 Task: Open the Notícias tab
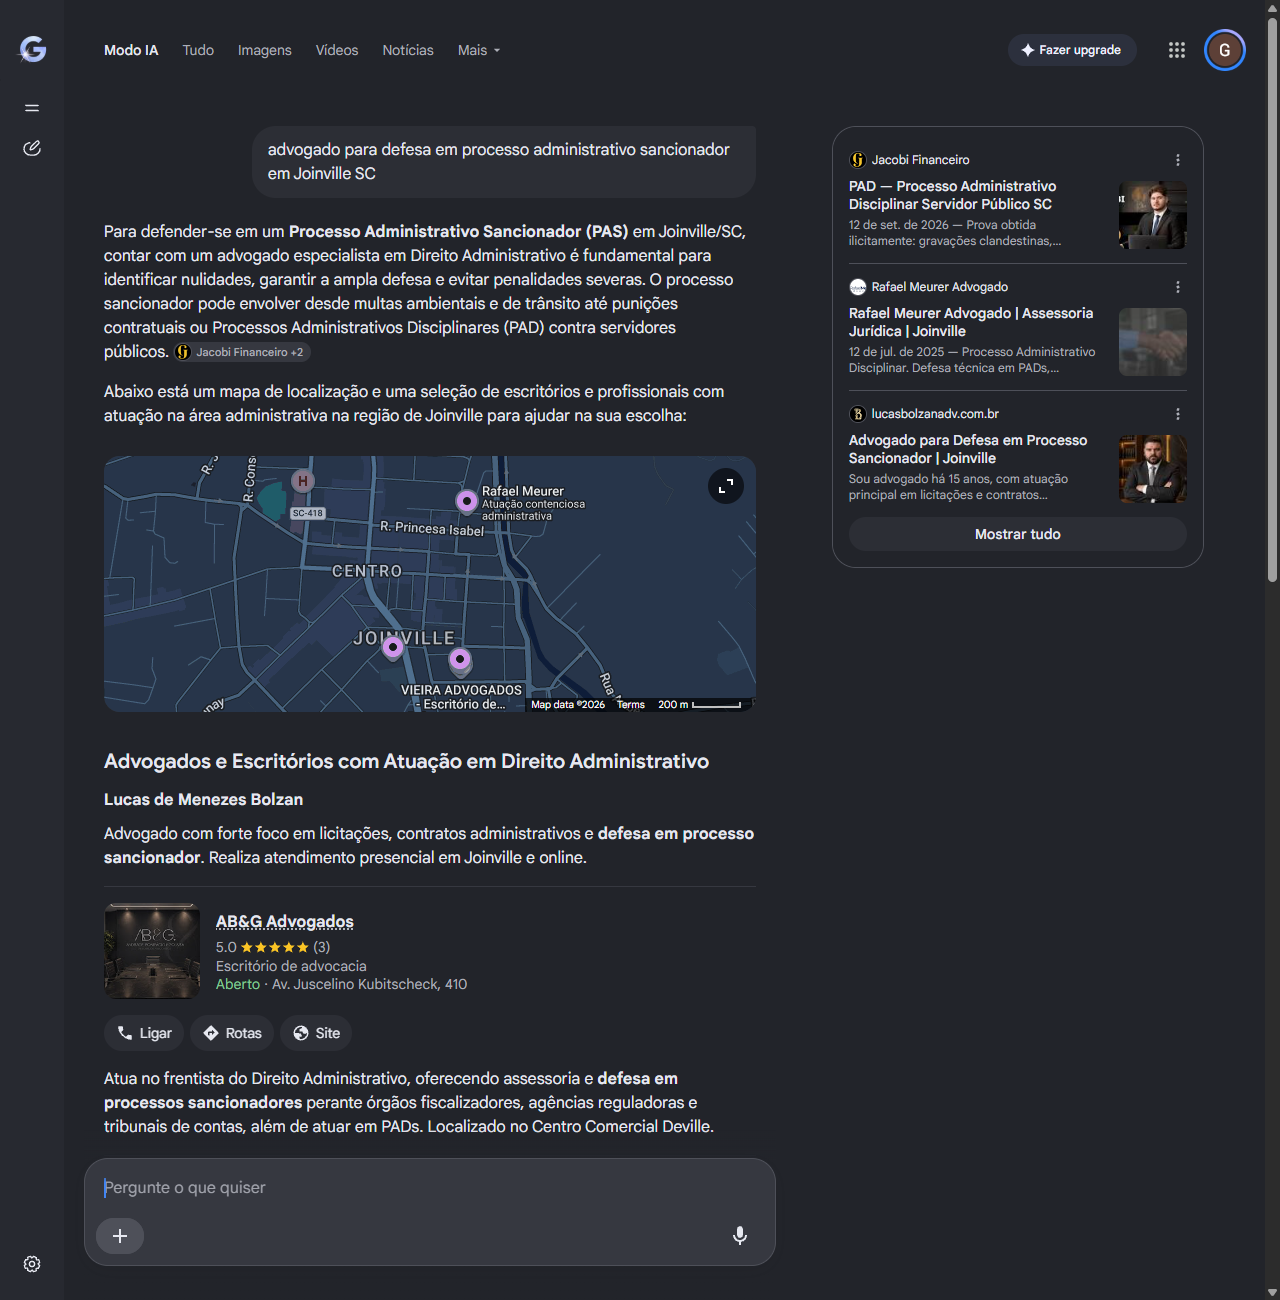408,50
